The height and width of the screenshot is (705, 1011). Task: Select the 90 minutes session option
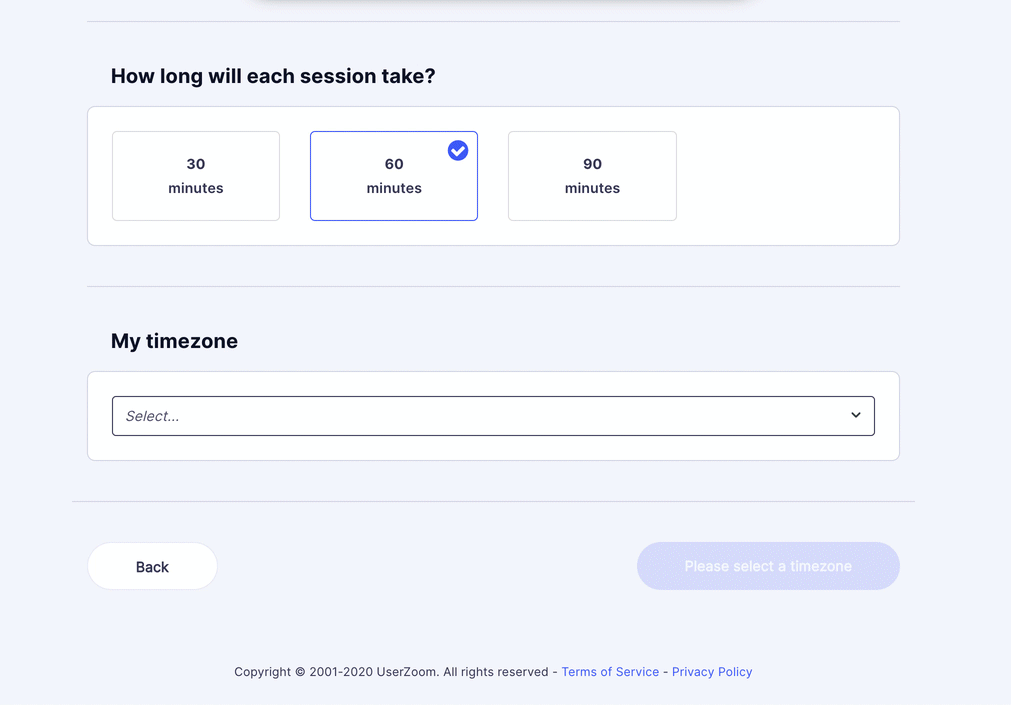(x=592, y=176)
